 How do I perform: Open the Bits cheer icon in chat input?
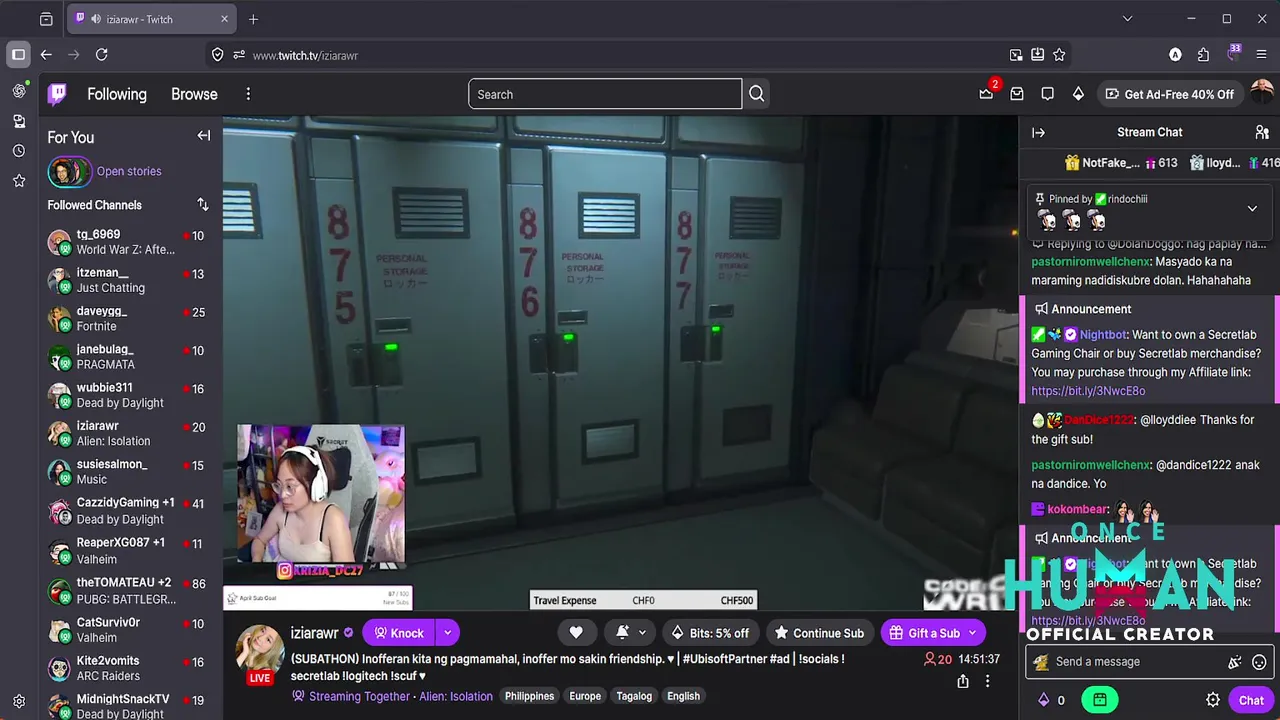point(1235,661)
